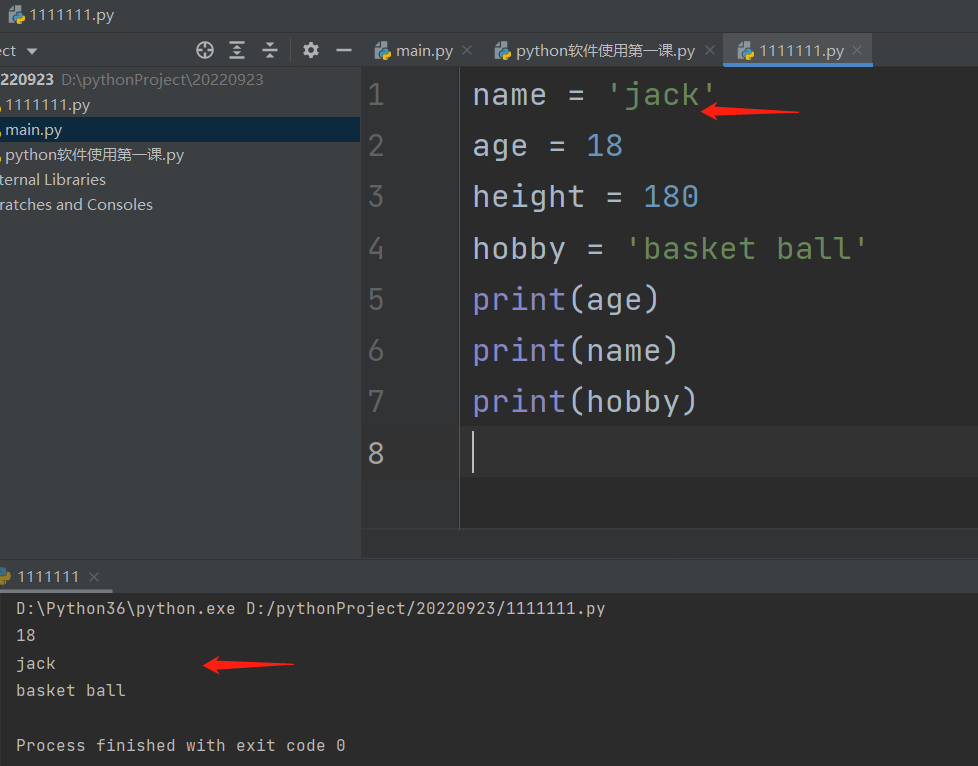Close the main.py editor tab
Viewport: 978px width, 766px height.
(x=467, y=50)
